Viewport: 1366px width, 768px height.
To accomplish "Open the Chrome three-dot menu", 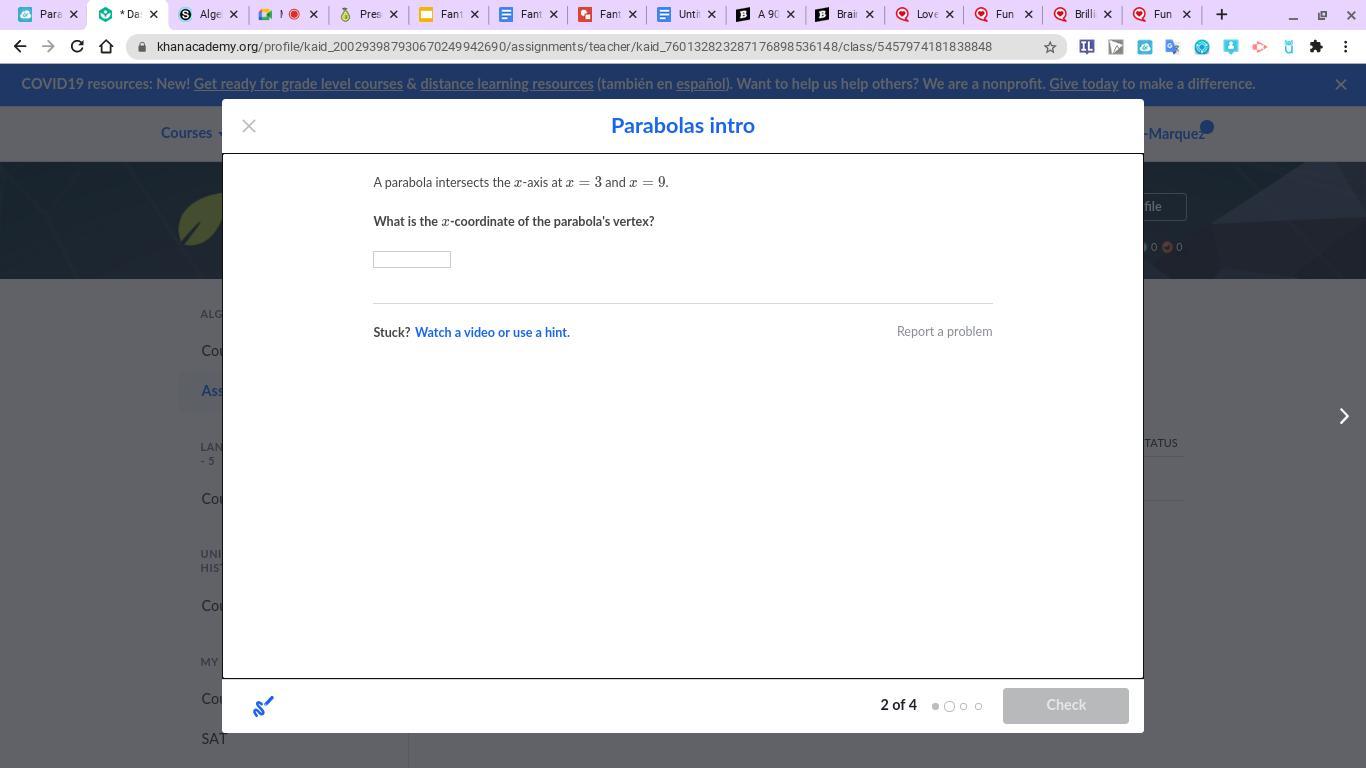I will [1345, 47].
